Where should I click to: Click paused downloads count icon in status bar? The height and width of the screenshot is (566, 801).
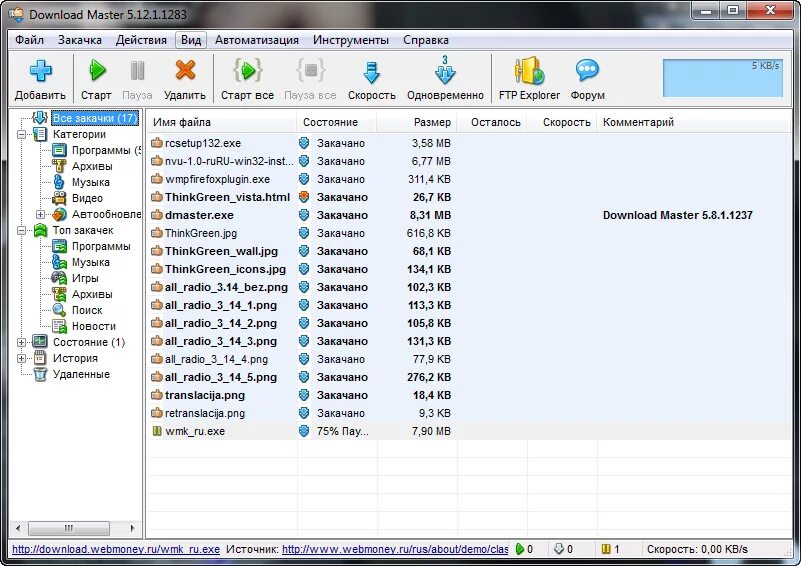coord(606,549)
